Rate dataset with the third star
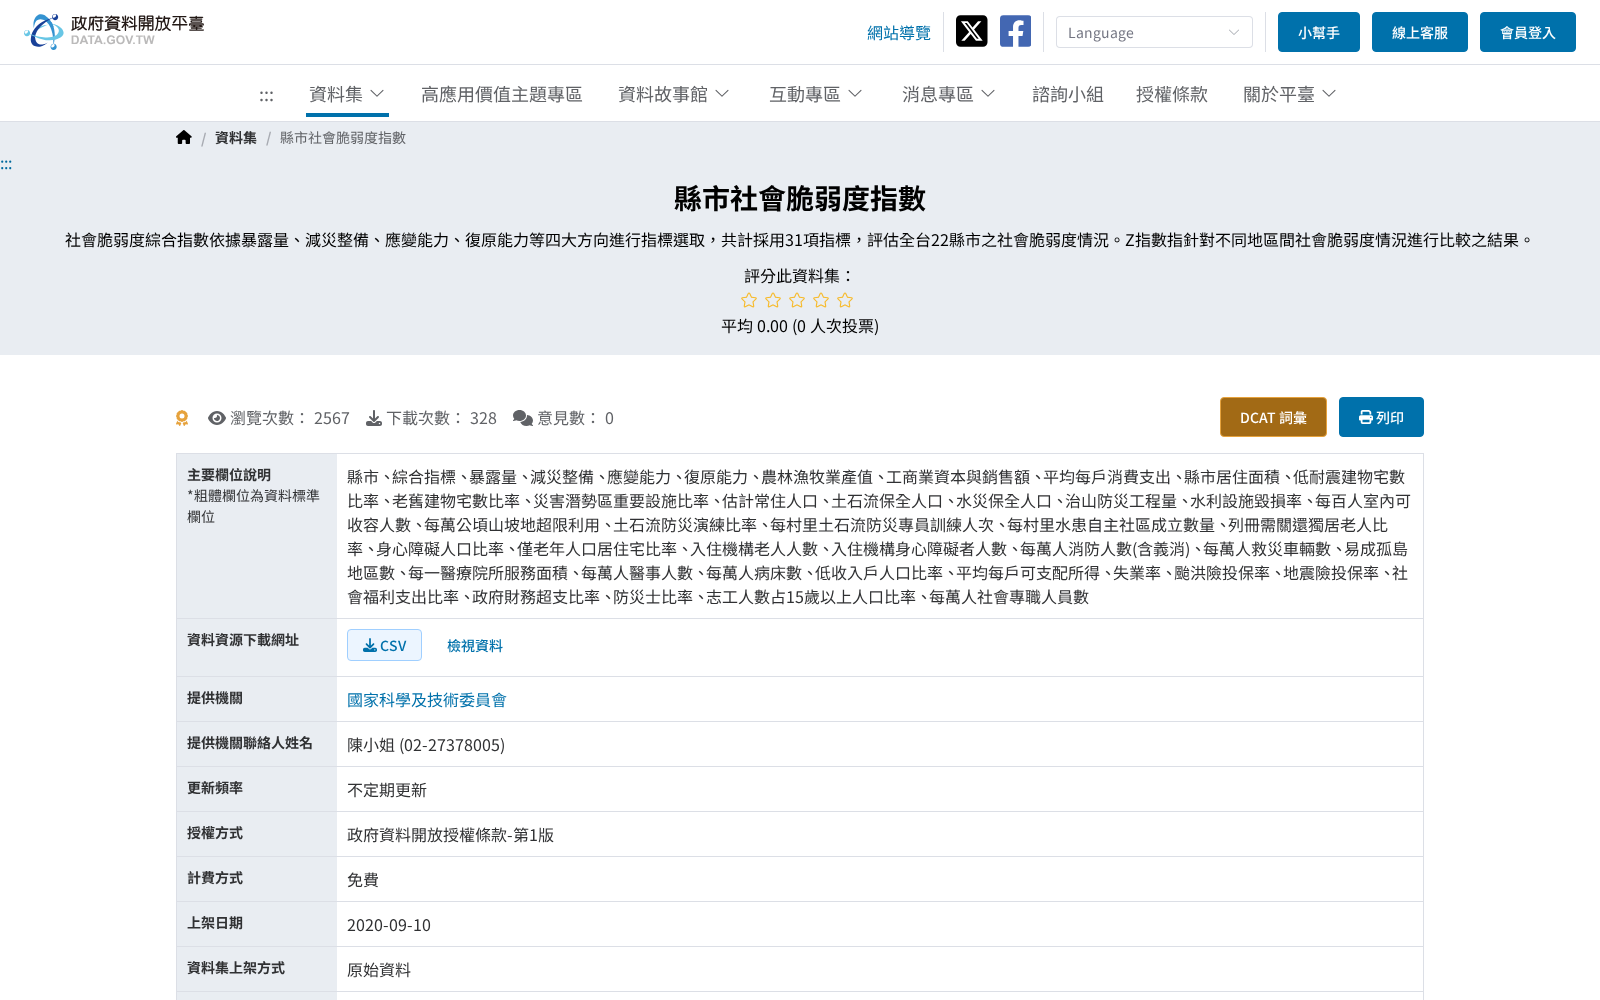 coord(797,300)
